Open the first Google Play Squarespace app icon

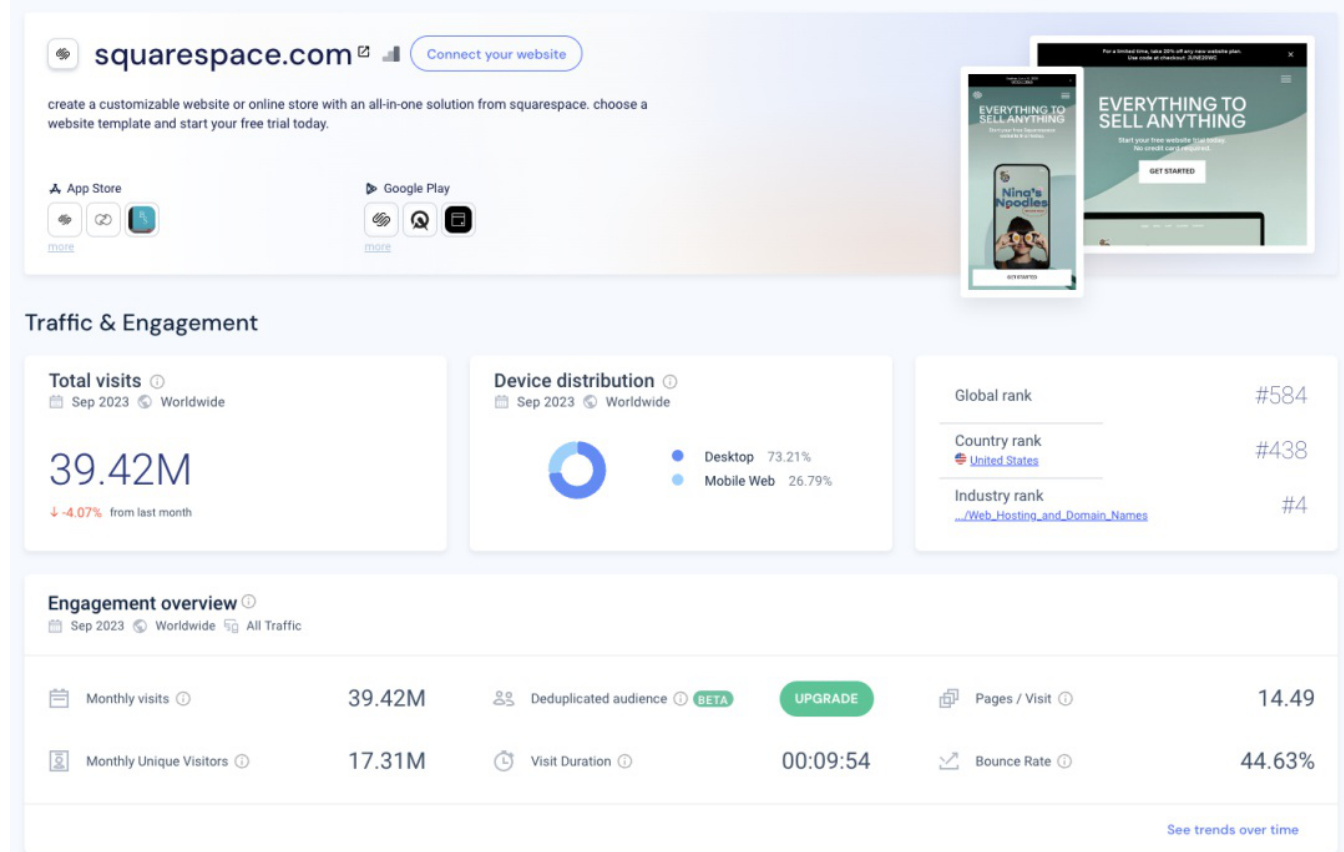pyautogui.click(x=381, y=219)
